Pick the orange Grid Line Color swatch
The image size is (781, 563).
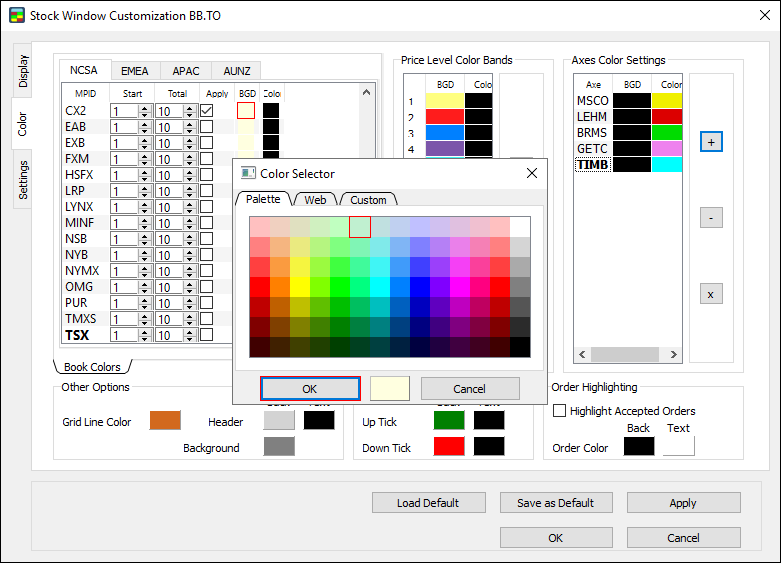(165, 422)
